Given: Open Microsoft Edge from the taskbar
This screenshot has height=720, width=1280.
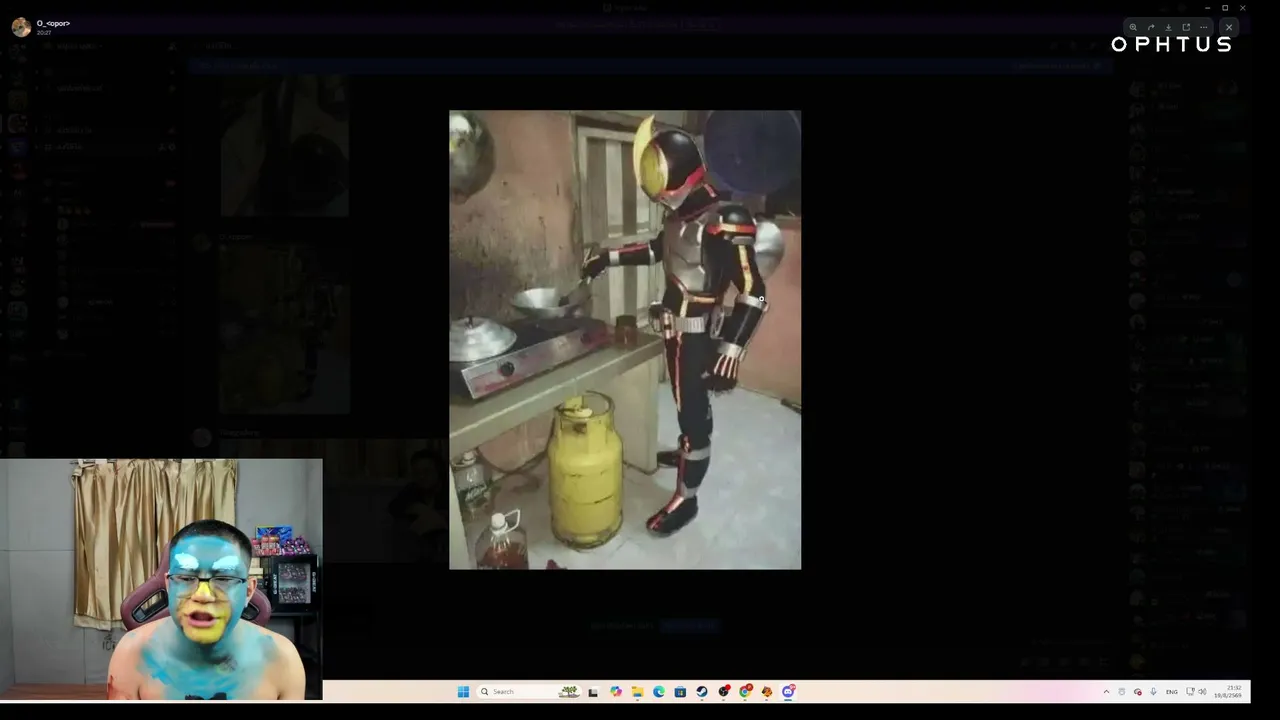Looking at the screenshot, I should [x=659, y=691].
